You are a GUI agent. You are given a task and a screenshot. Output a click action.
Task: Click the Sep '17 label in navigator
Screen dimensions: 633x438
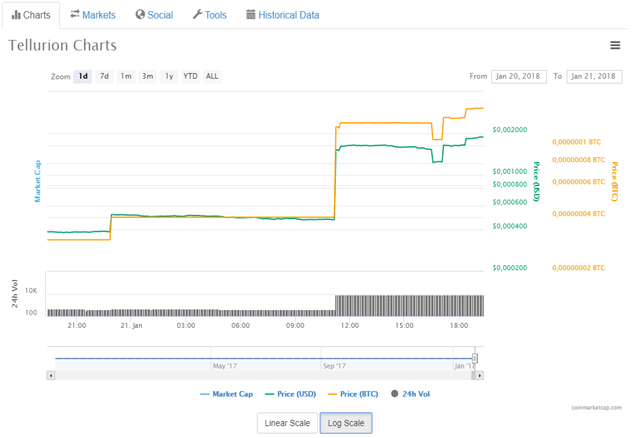pos(334,366)
